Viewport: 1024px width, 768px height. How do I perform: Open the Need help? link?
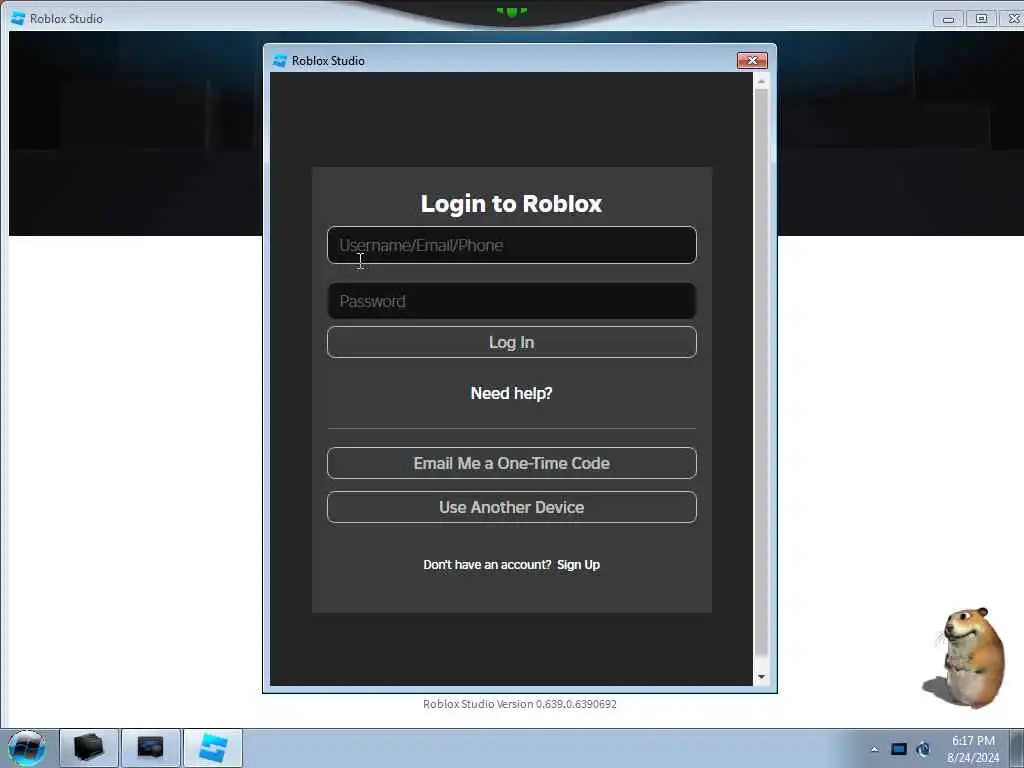tap(511, 393)
